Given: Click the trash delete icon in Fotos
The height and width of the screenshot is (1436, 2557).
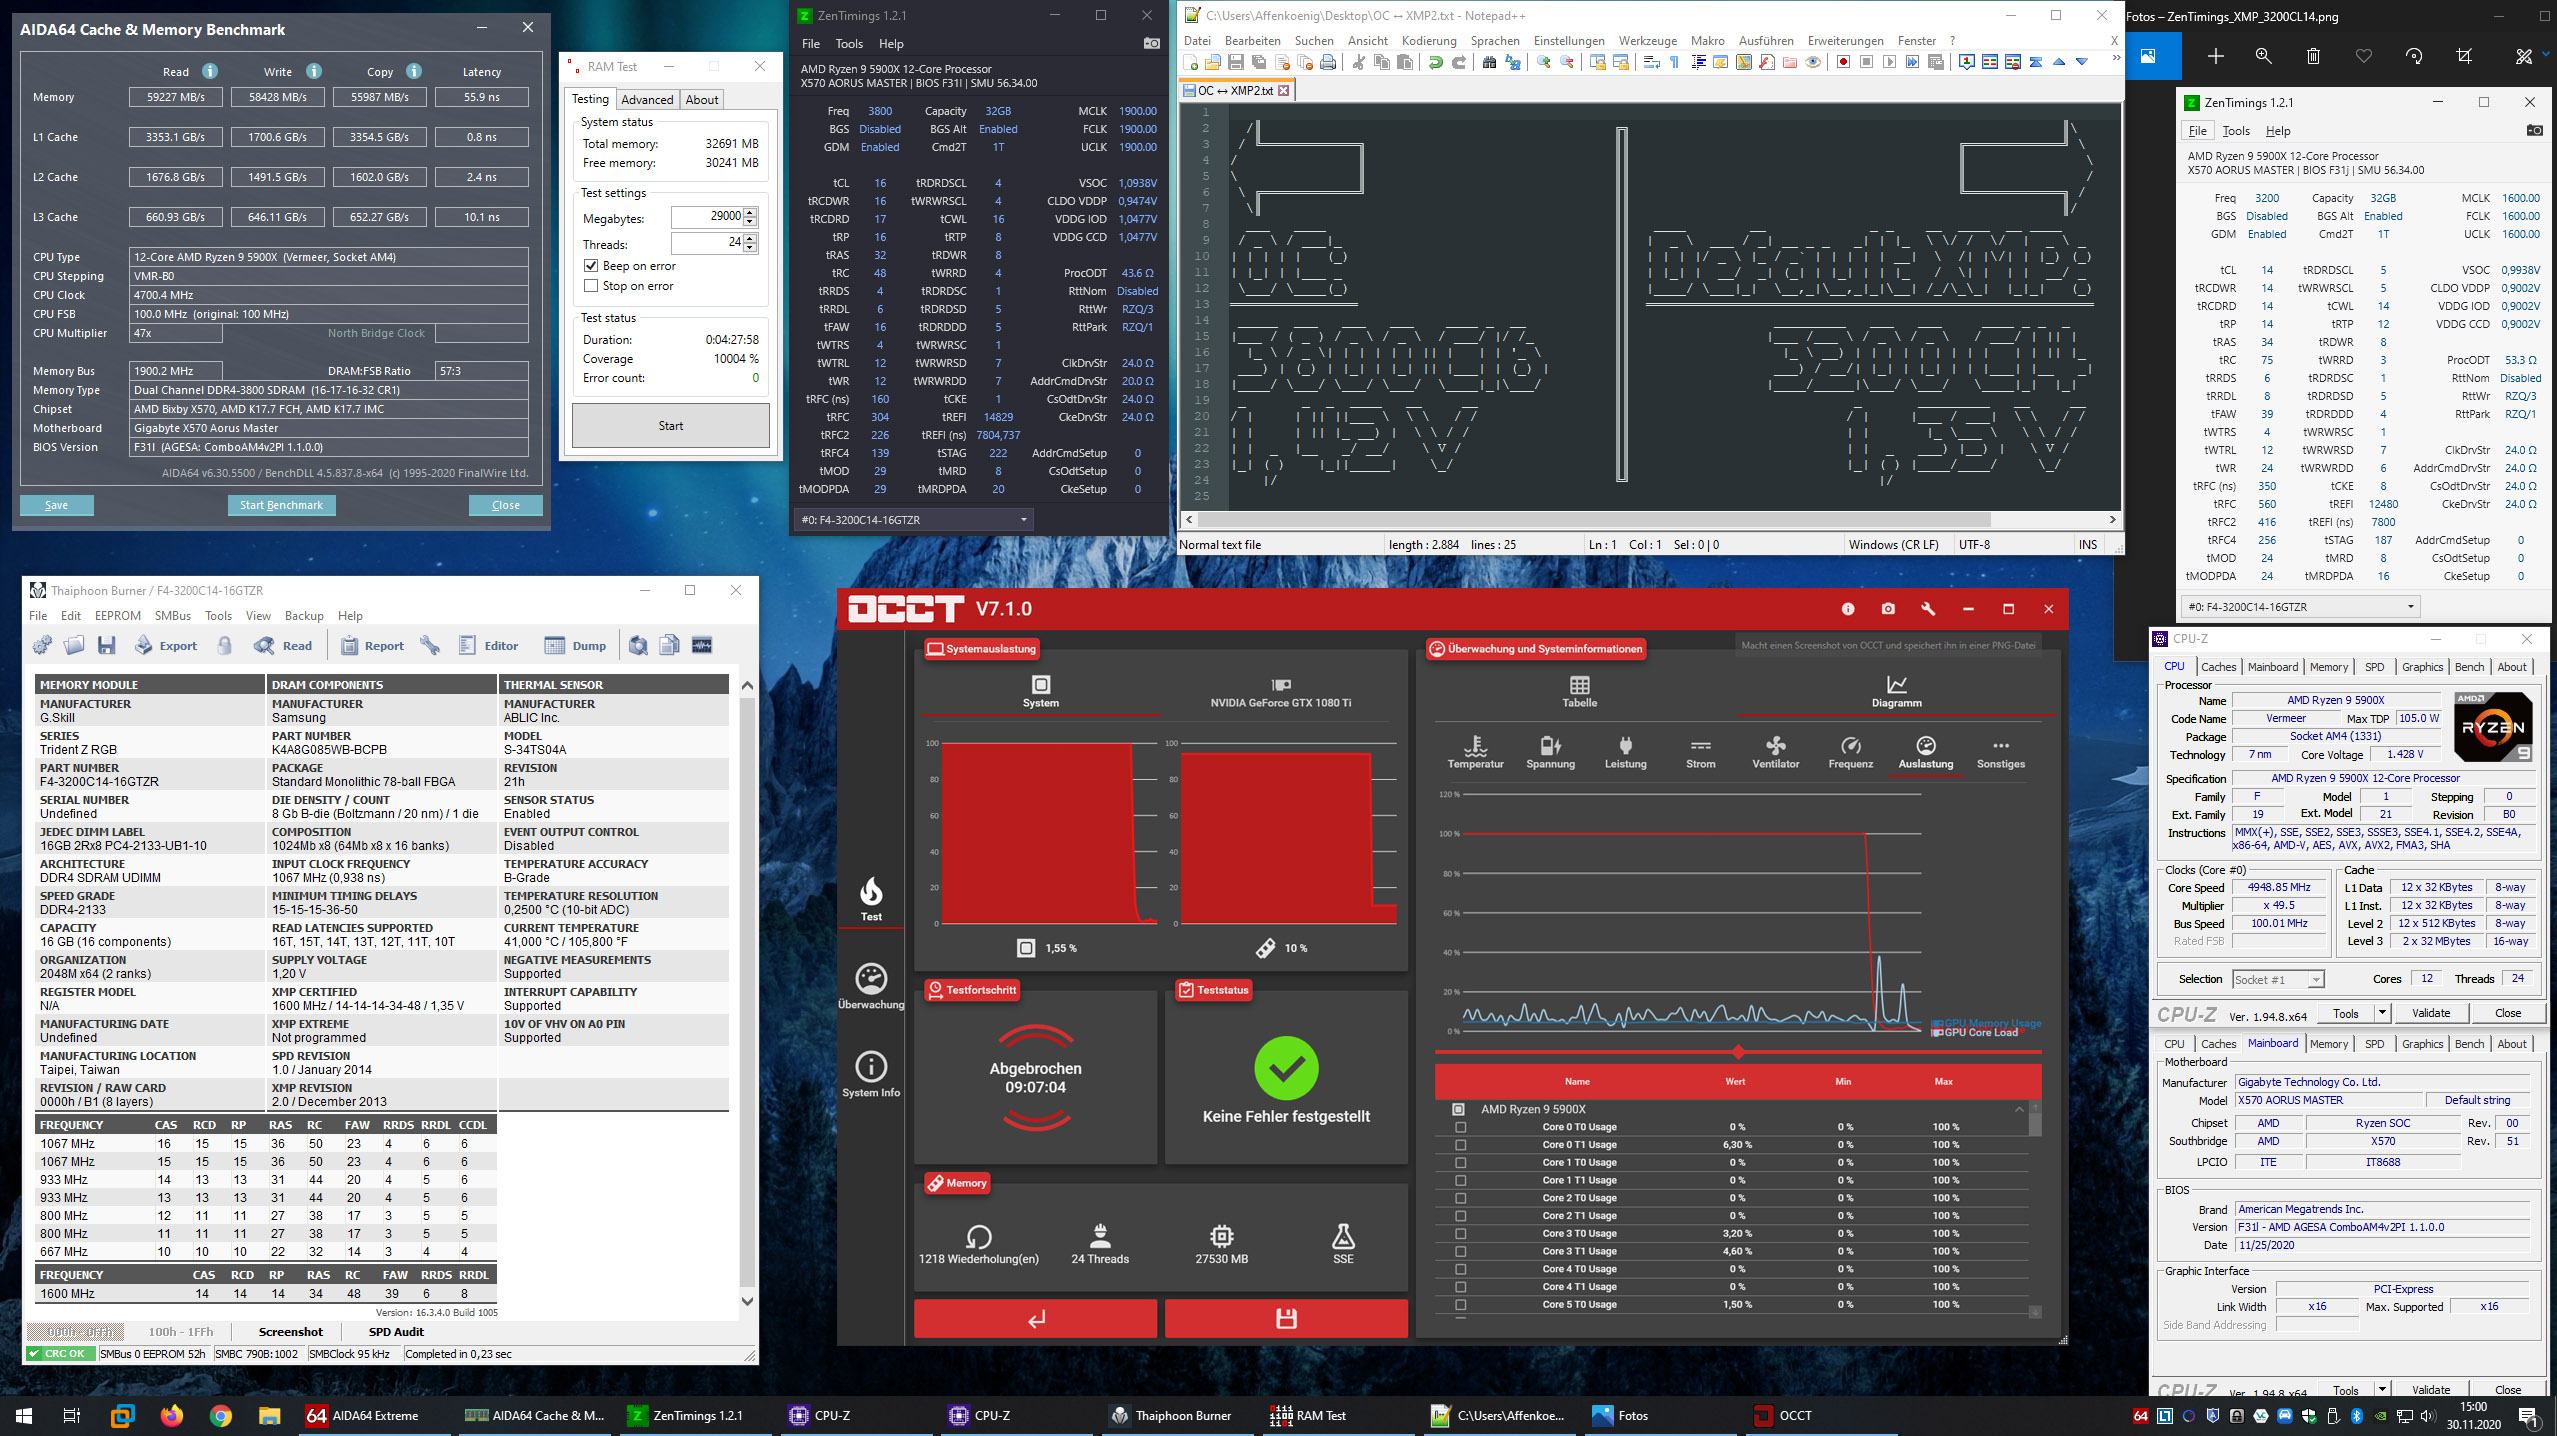Looking at the screenshot, I should tap(2313, 56).
